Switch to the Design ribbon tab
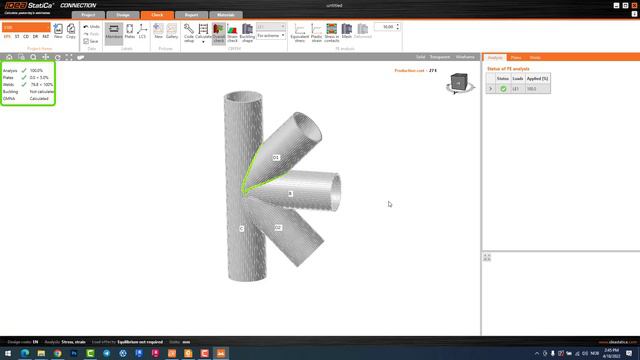 tap(123, 15)
